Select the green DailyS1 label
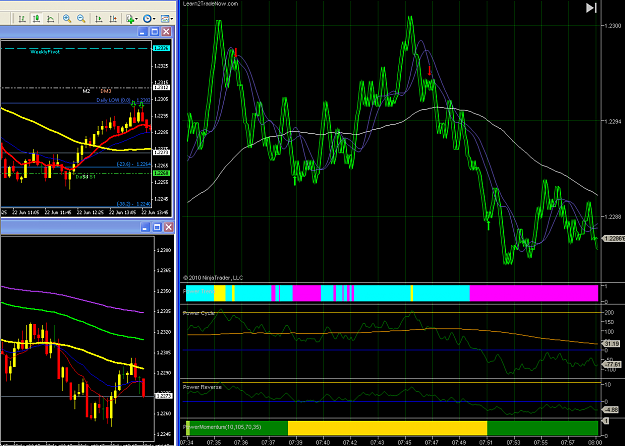625x446 pixels. pyautogui.click(x=85, y=177)
